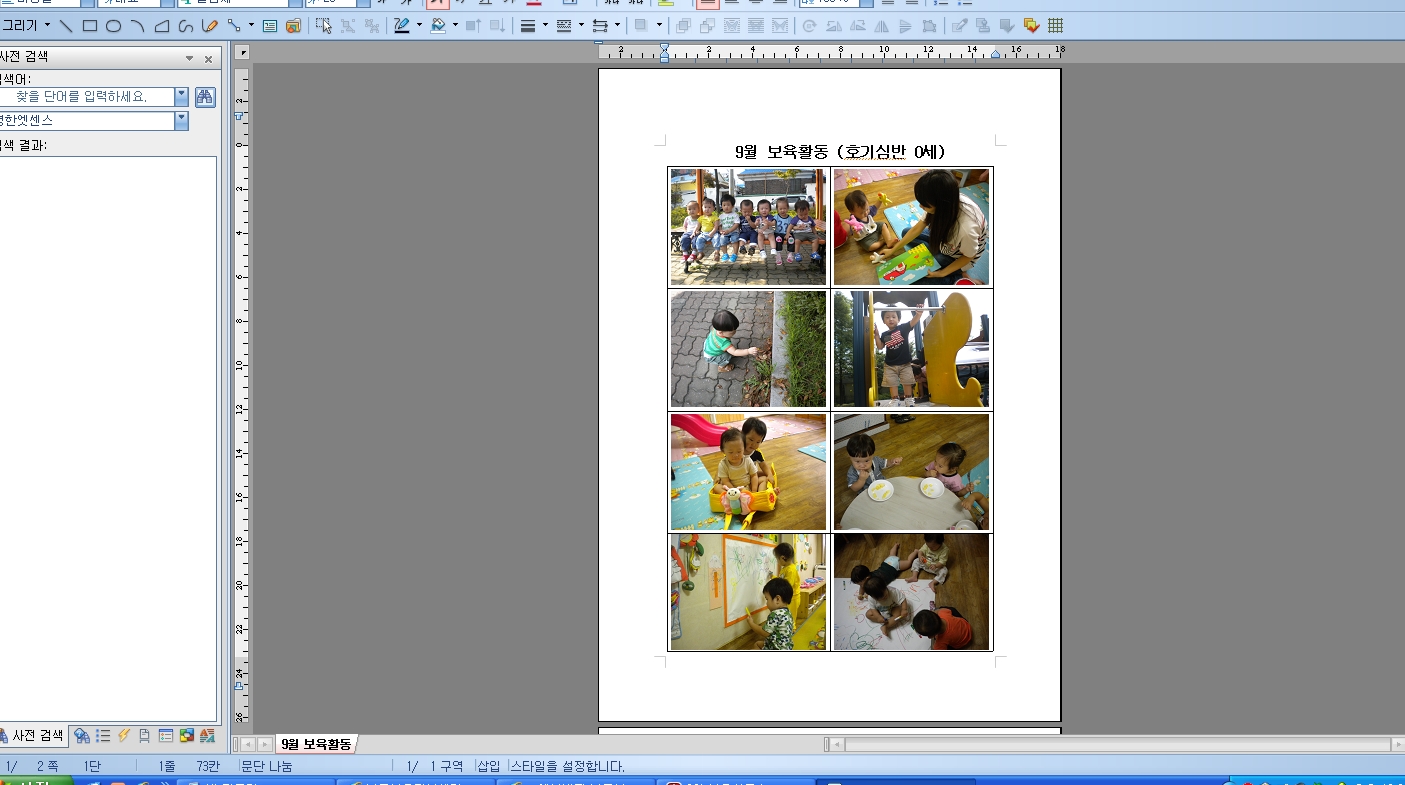Expand the dash style dropdown arrow
Screen dimensions: 1405x785
tap(581, 26)
